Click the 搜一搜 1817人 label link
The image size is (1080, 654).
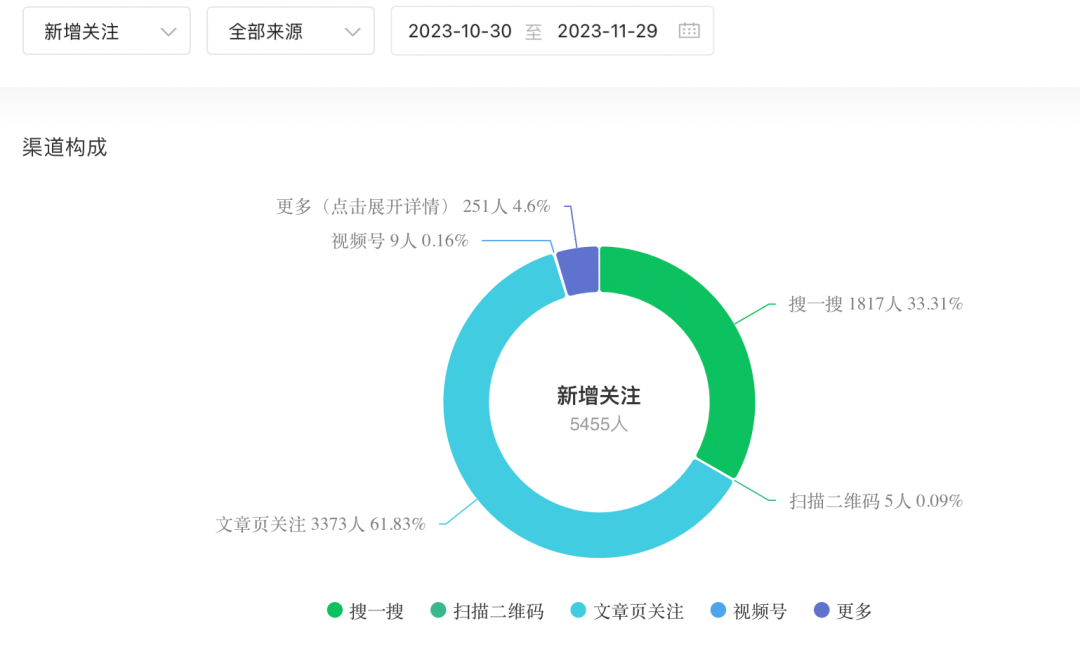[876, 303]
